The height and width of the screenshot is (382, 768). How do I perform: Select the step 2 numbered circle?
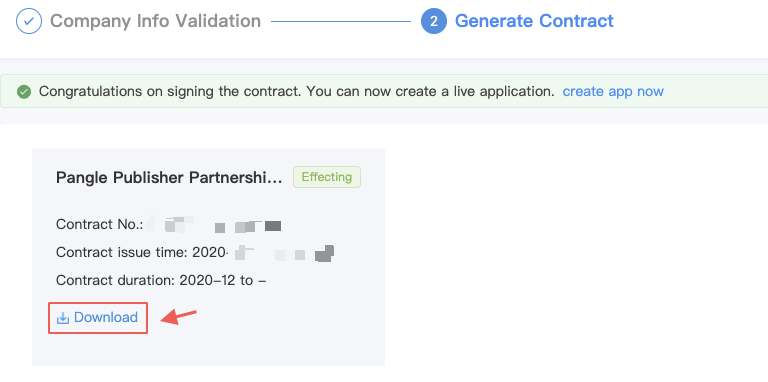[433, 21]
